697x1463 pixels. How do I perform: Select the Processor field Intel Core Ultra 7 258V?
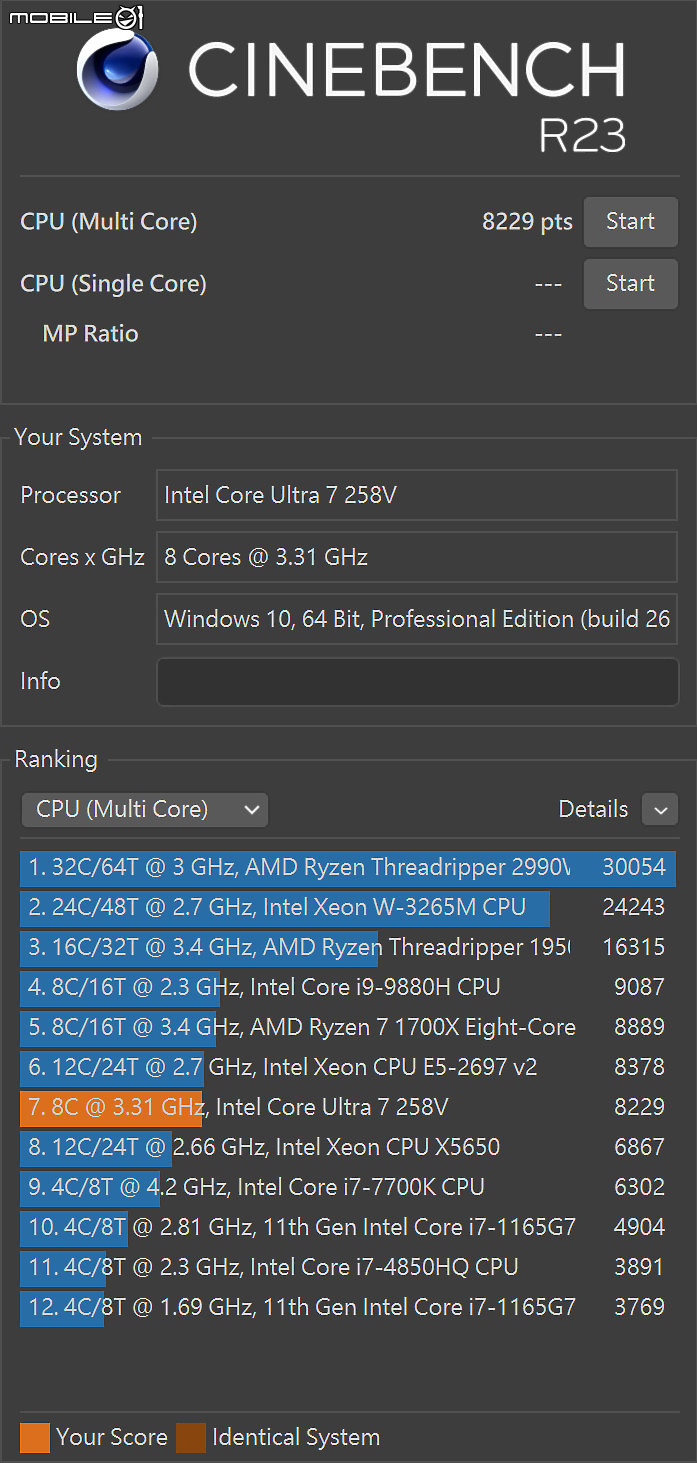418,495
